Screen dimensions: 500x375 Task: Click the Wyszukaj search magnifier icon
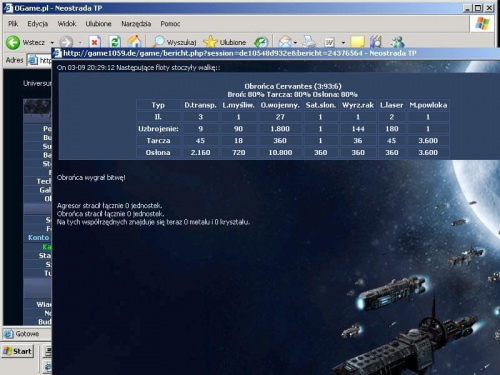pyautogui.click(x=158, y=42)
